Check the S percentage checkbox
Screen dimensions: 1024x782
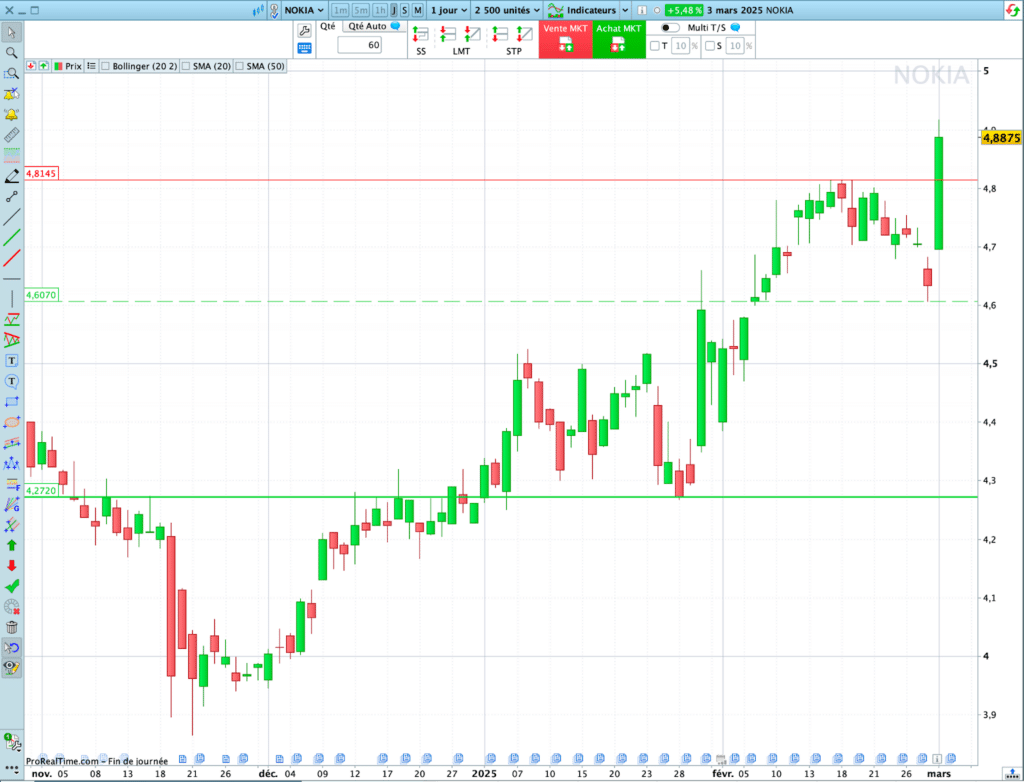click(x=710, y=46)
